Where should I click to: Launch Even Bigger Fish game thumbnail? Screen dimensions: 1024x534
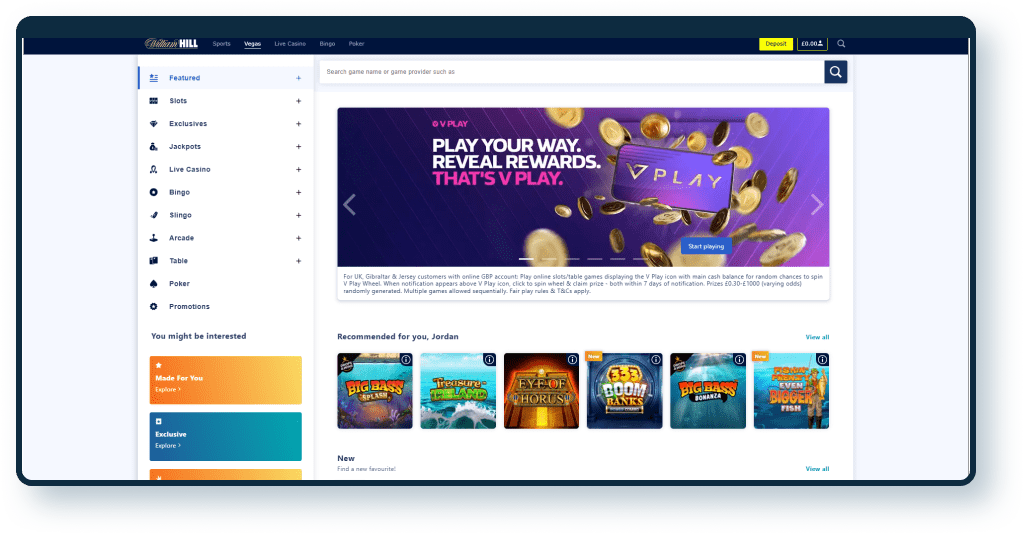pos(792,391)
